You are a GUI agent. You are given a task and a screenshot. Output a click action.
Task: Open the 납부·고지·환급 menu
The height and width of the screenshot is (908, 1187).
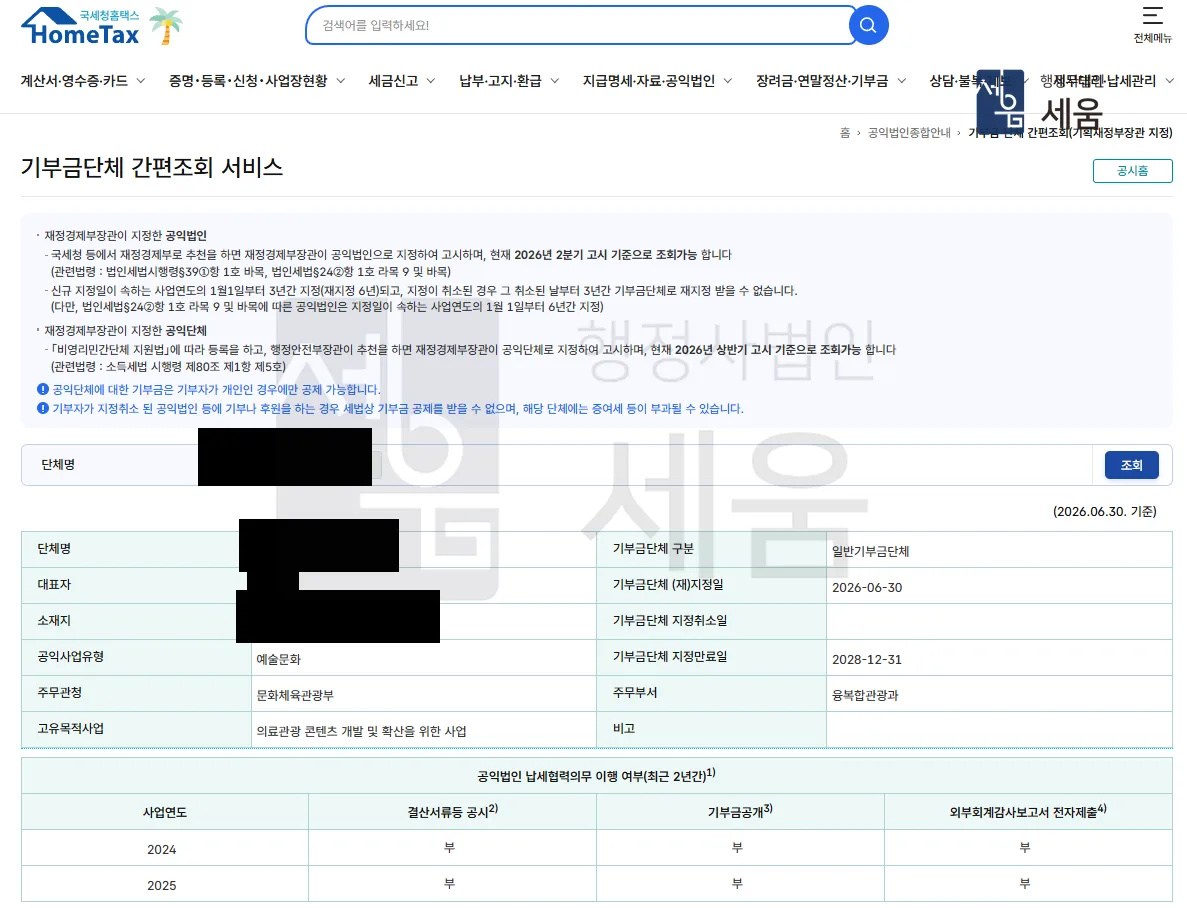click(500, 81)
